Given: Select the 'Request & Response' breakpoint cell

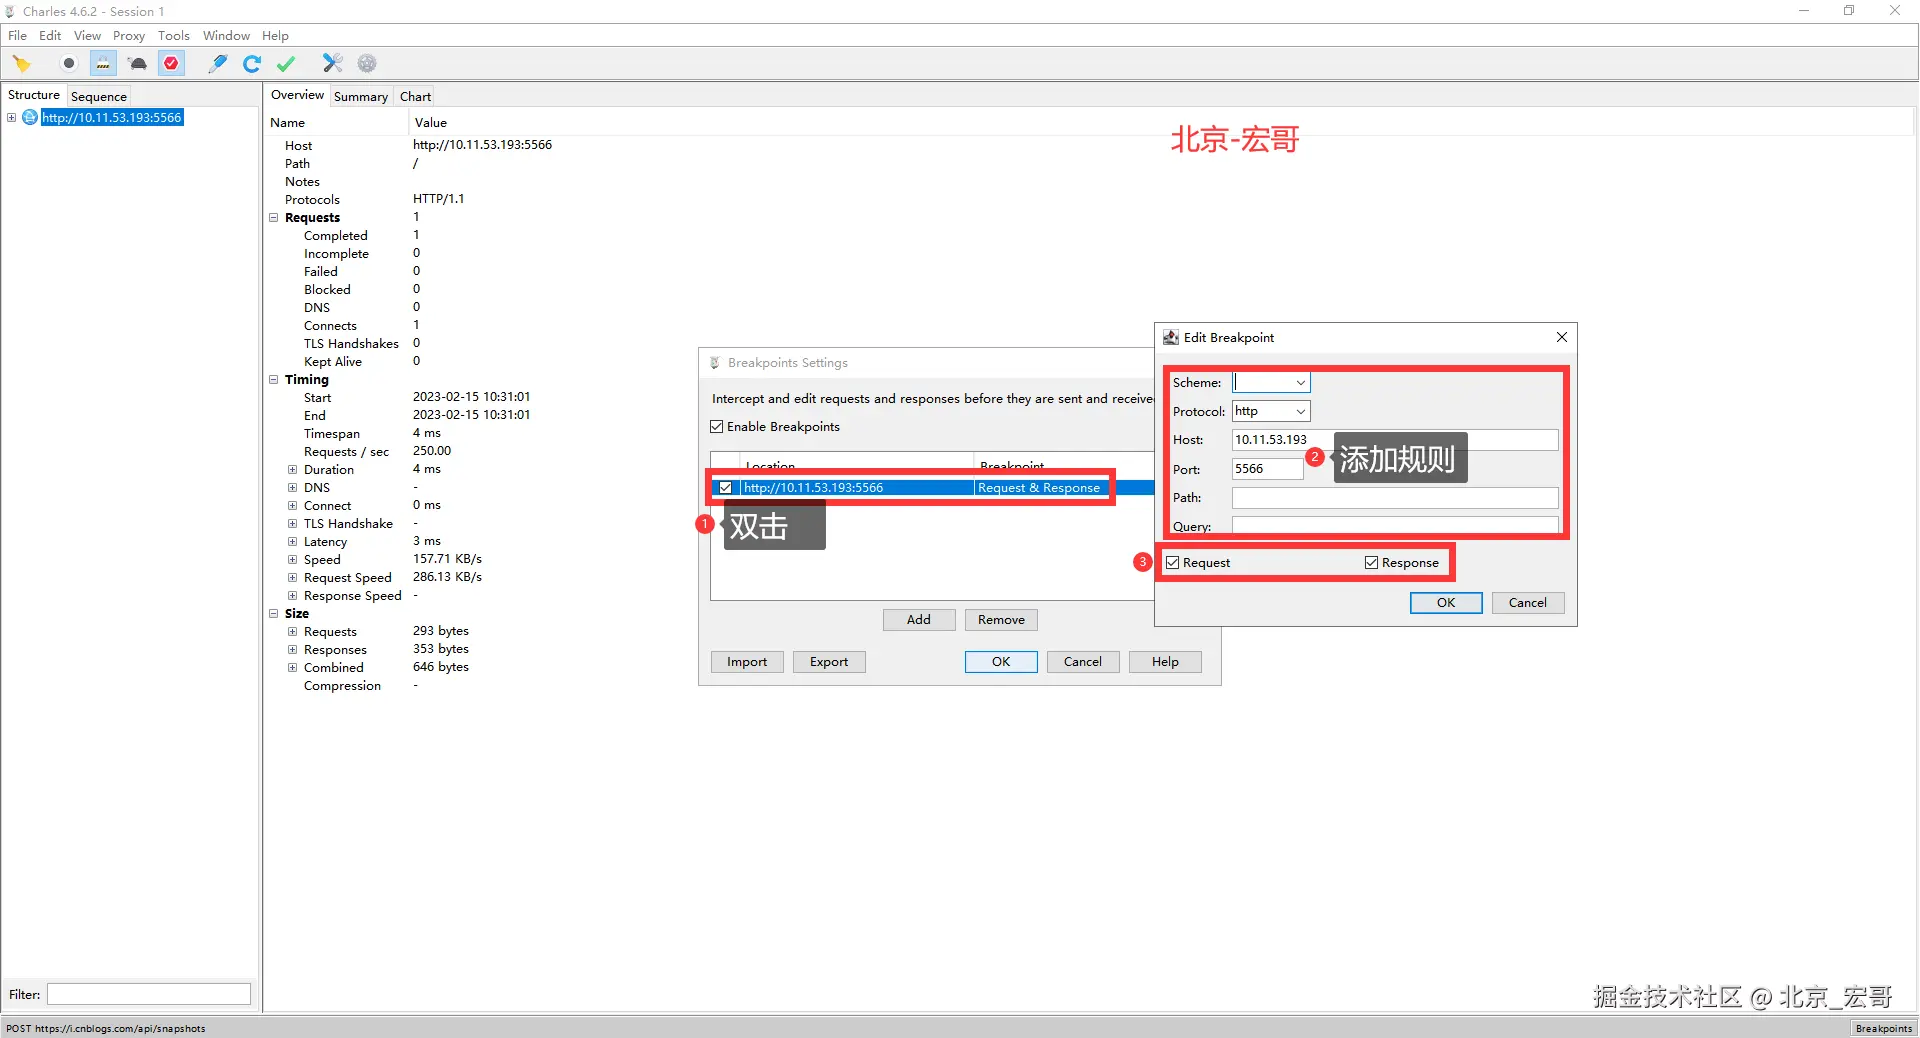Looking at the screenshot, I should coord(1039,488).
